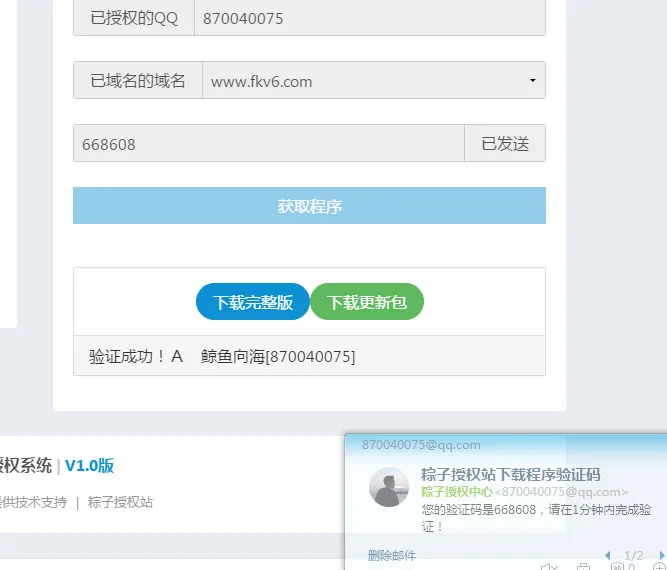Click the 获取程序 button
The width and height of the screenshot is (667, 570).
[309, 206]
